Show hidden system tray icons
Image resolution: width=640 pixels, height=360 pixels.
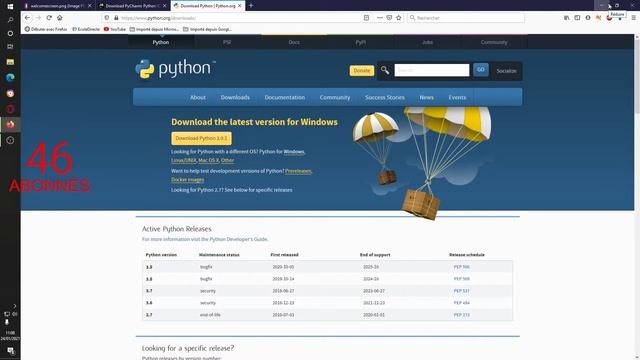point(15,306)
